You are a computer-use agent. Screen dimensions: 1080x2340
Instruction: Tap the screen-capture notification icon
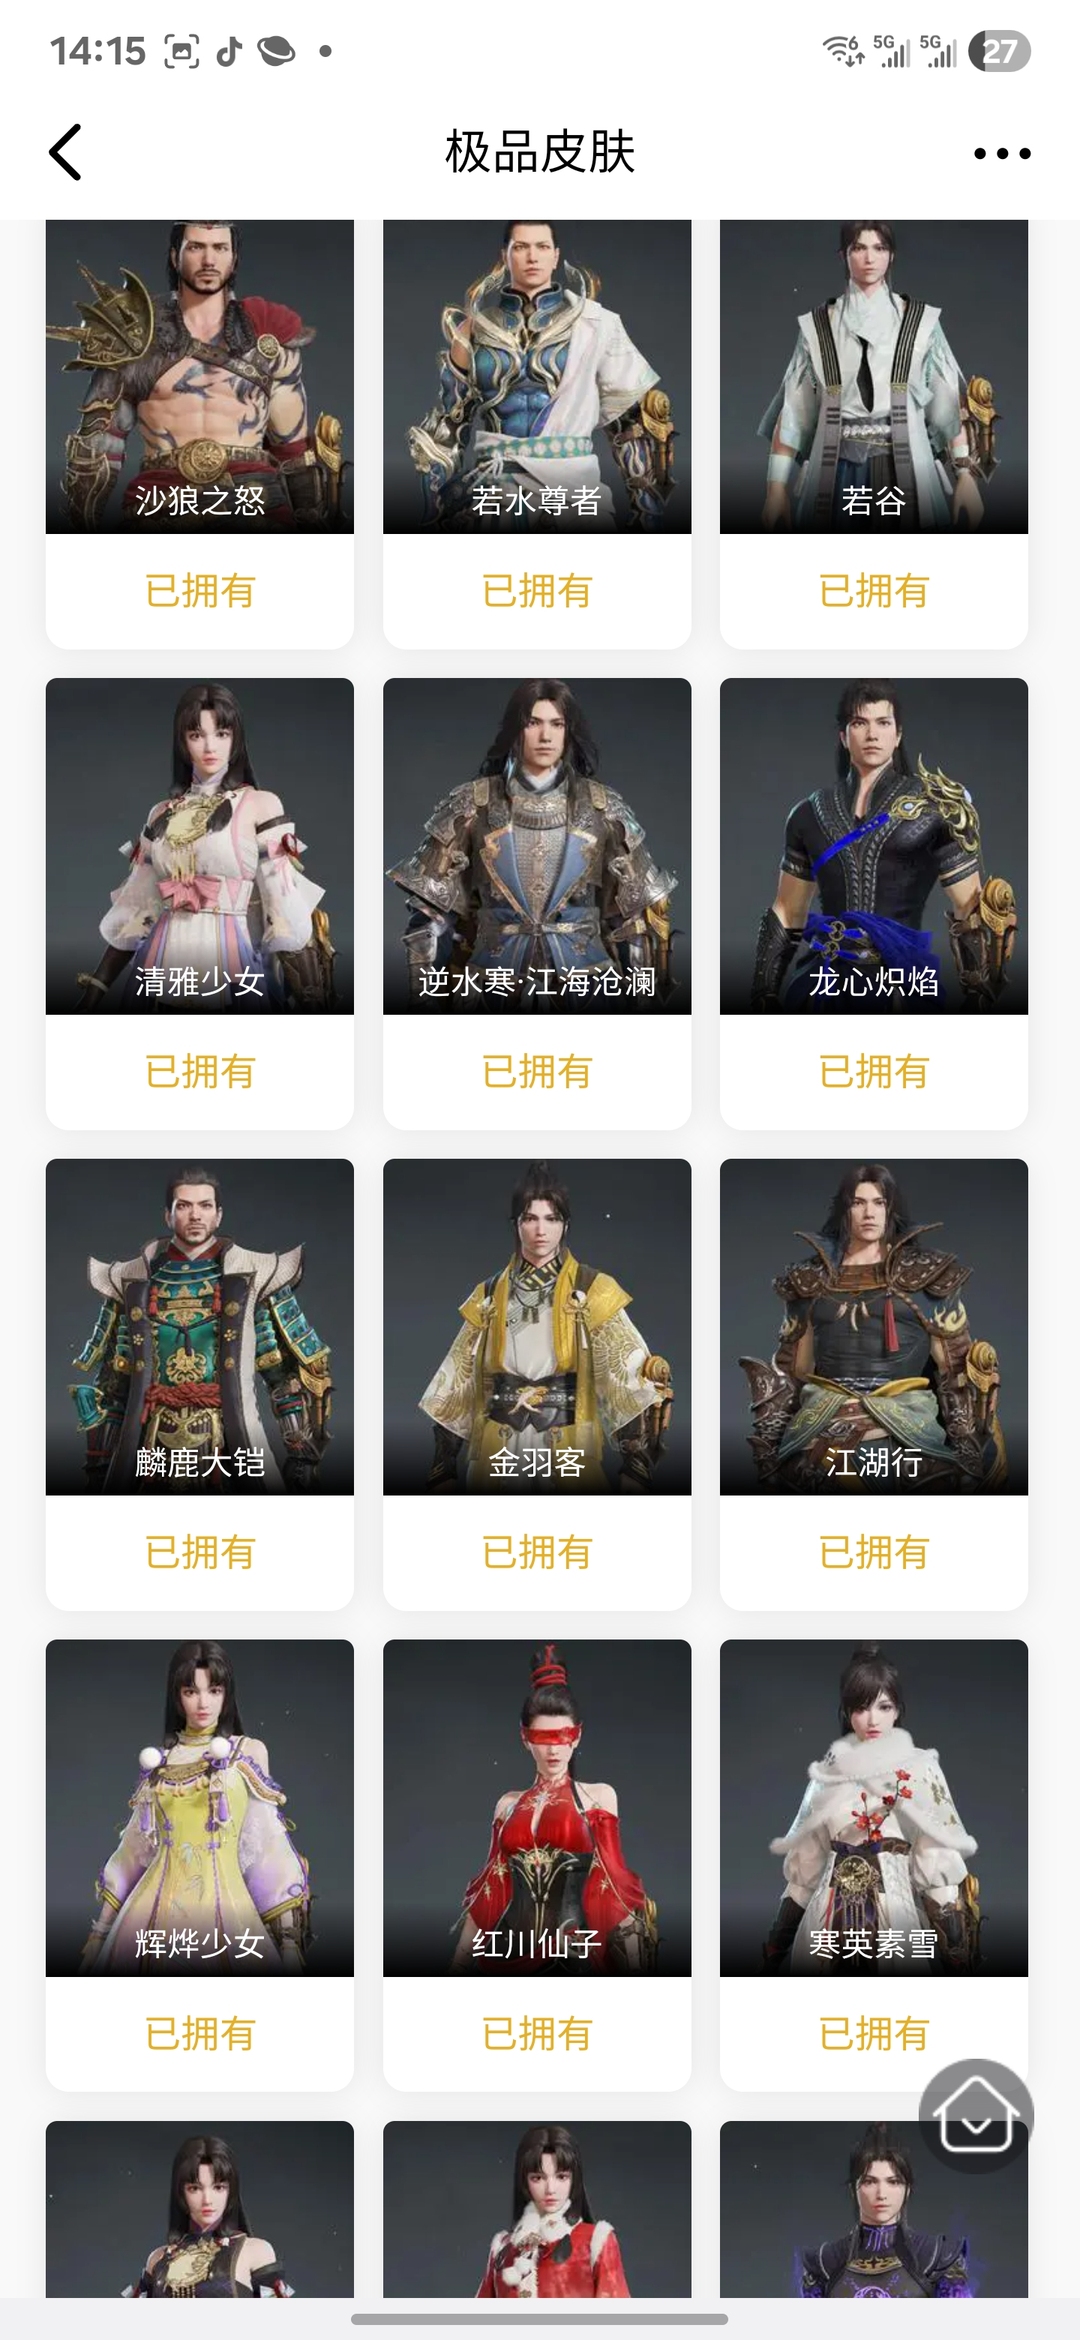point(181,51)
